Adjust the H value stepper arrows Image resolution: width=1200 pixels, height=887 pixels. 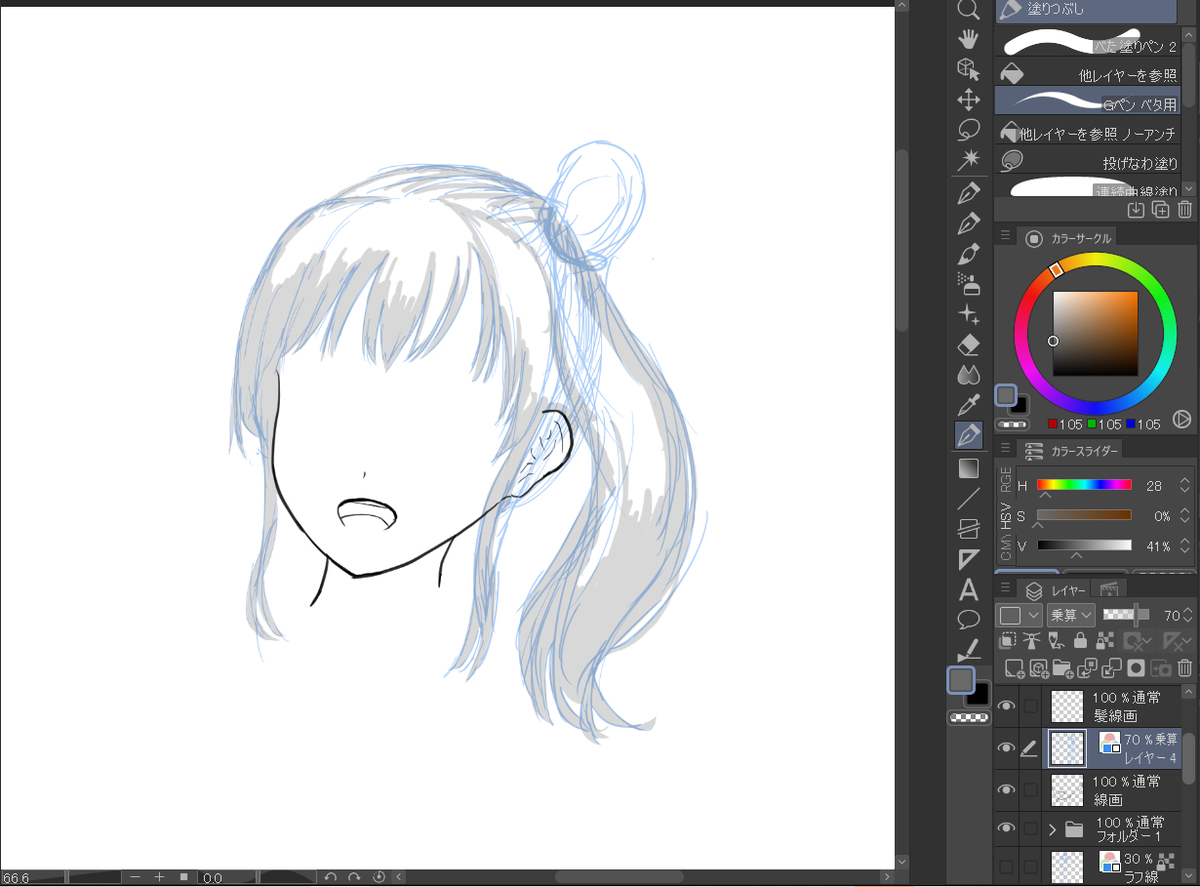(x=1186, y=486)
